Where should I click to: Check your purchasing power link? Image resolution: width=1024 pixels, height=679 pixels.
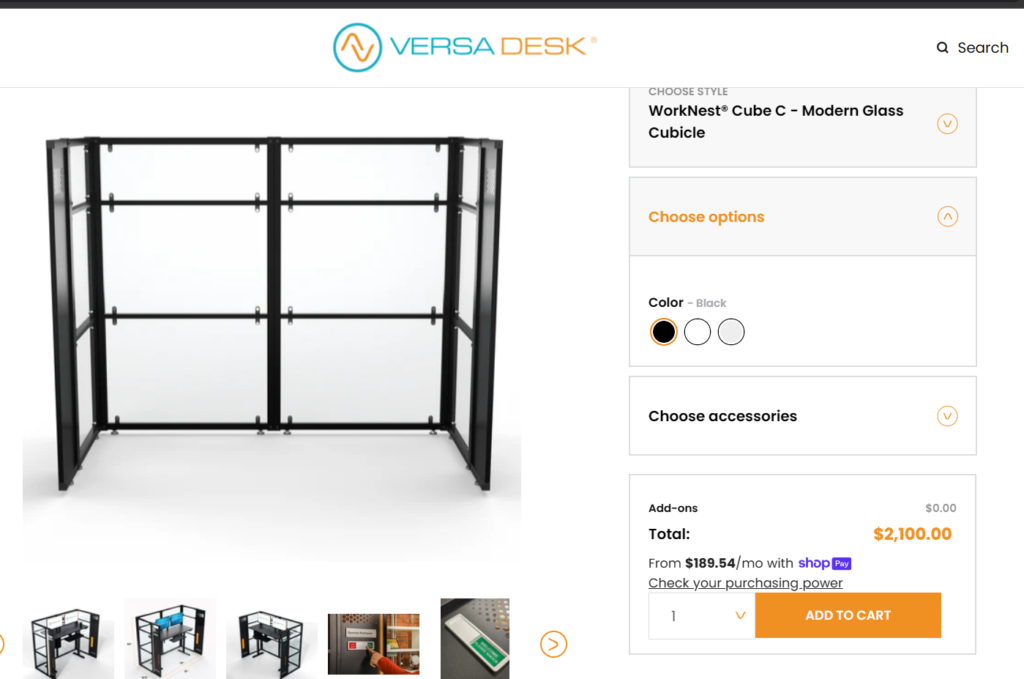pos(745,583)
